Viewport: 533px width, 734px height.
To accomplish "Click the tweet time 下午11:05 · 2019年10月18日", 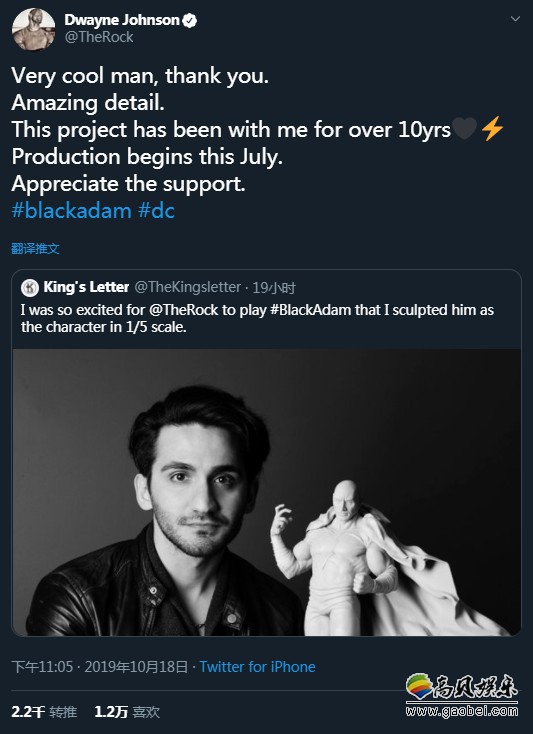I will [100, 667].
